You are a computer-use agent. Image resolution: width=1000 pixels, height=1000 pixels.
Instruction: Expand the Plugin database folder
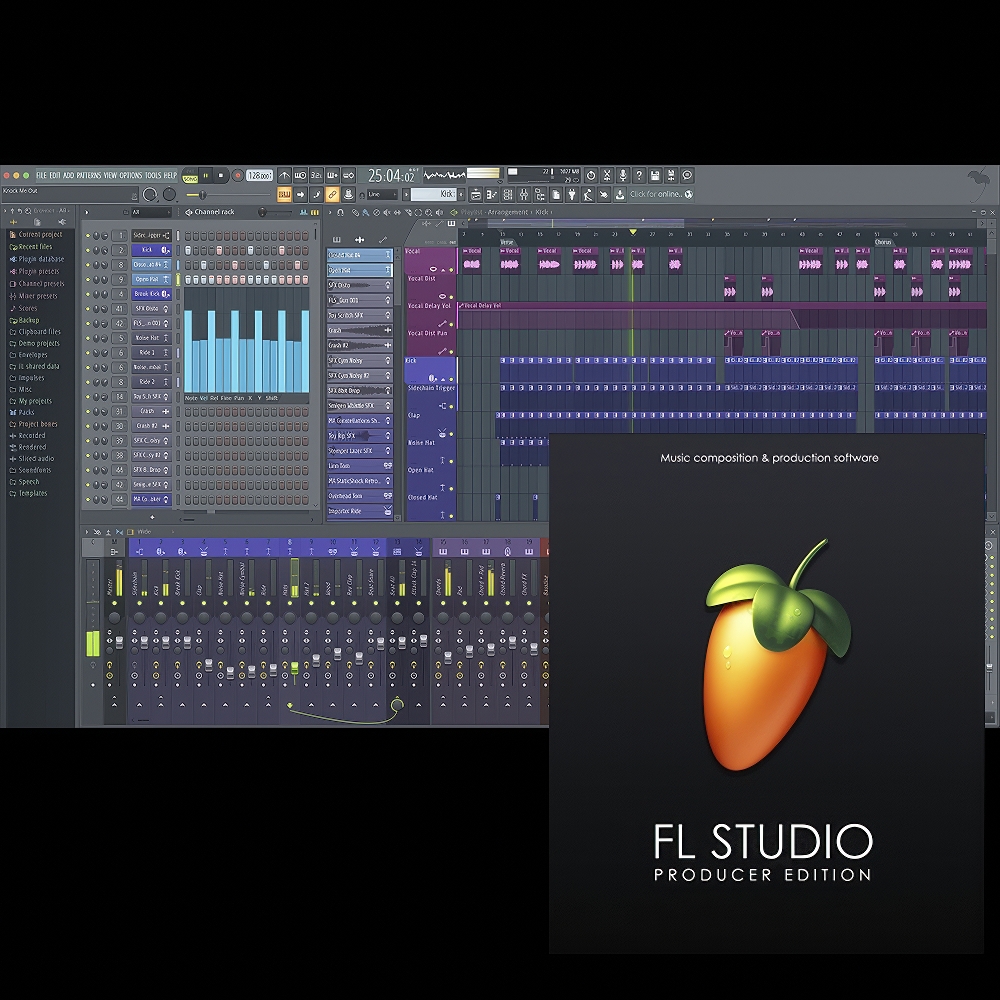(x=39, y=259)
